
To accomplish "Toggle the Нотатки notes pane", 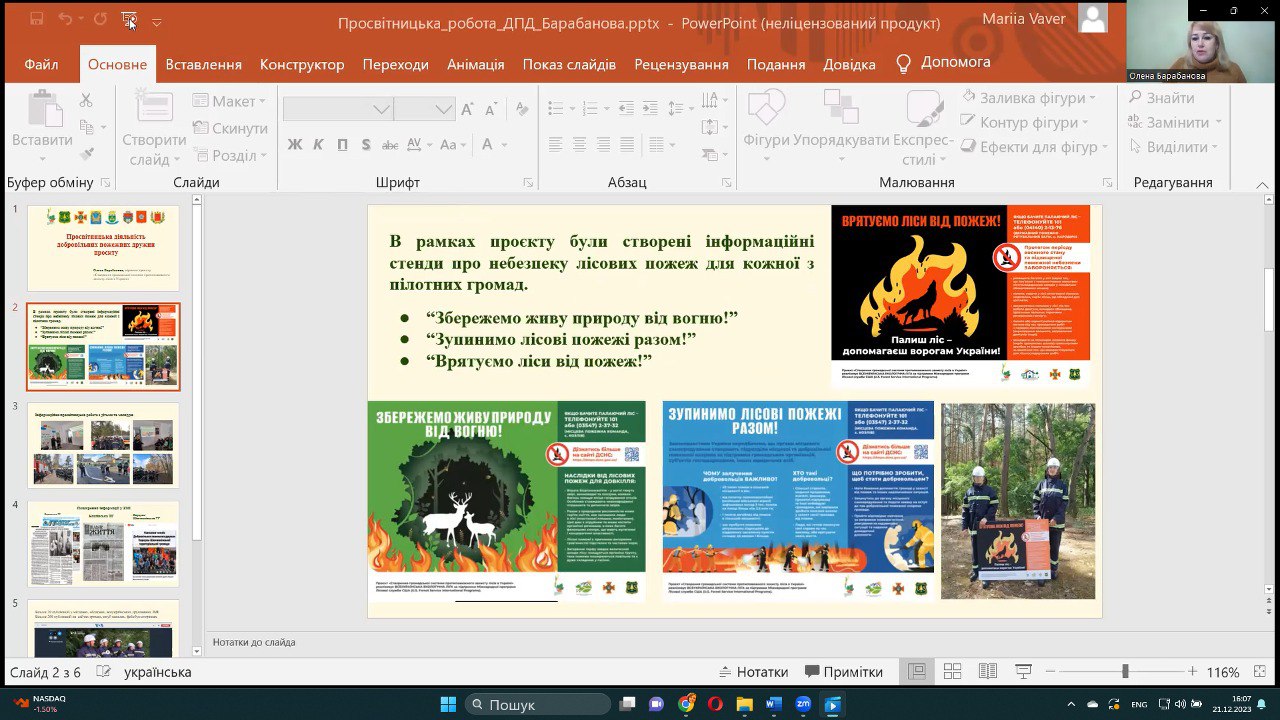I will click(753, 672).
